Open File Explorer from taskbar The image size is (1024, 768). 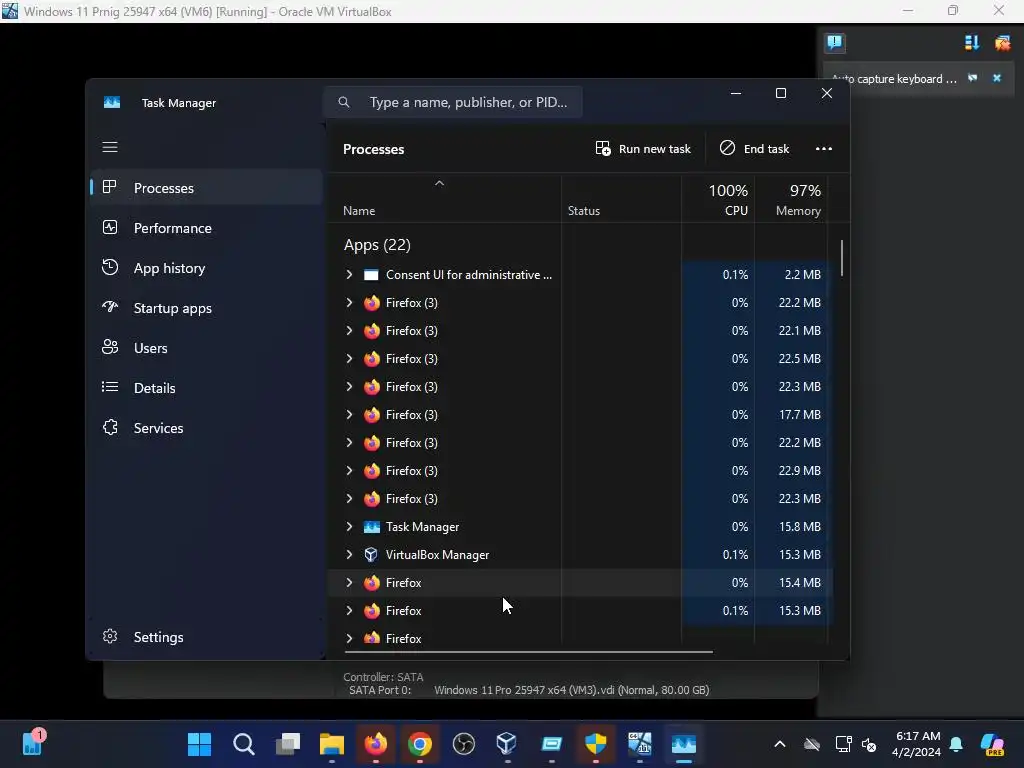(x=332, y=744)
